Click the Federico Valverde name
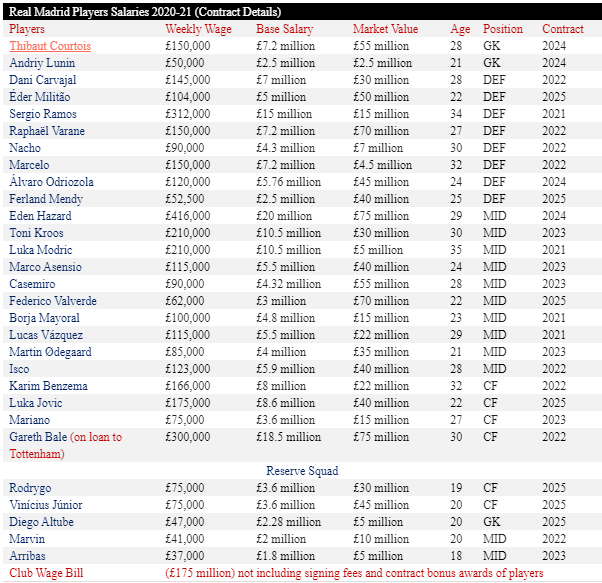 (x=53, y=301)
